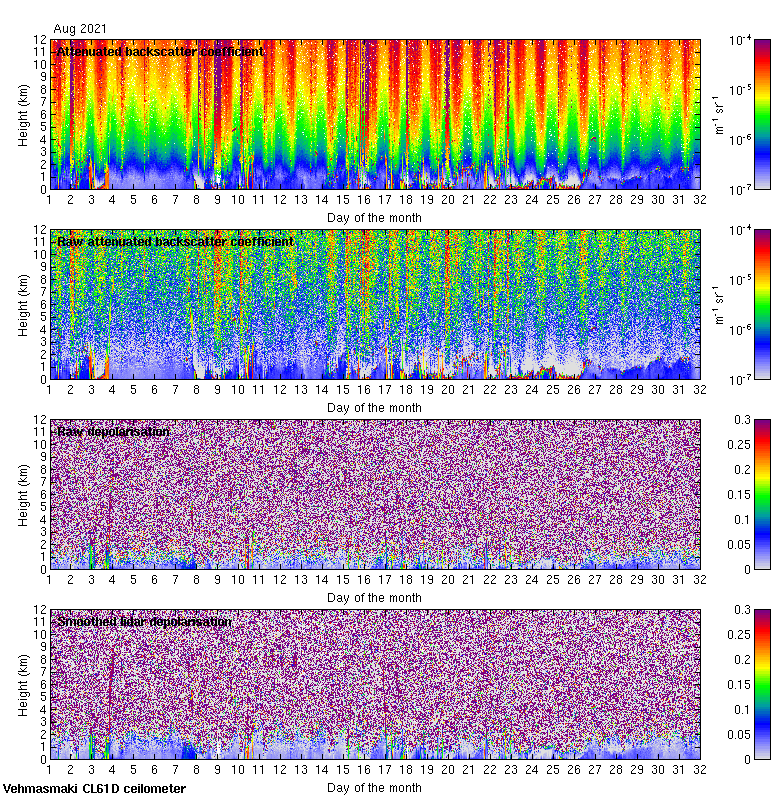Click the Smoothed lidar depolarisation title

click(144, 622)
